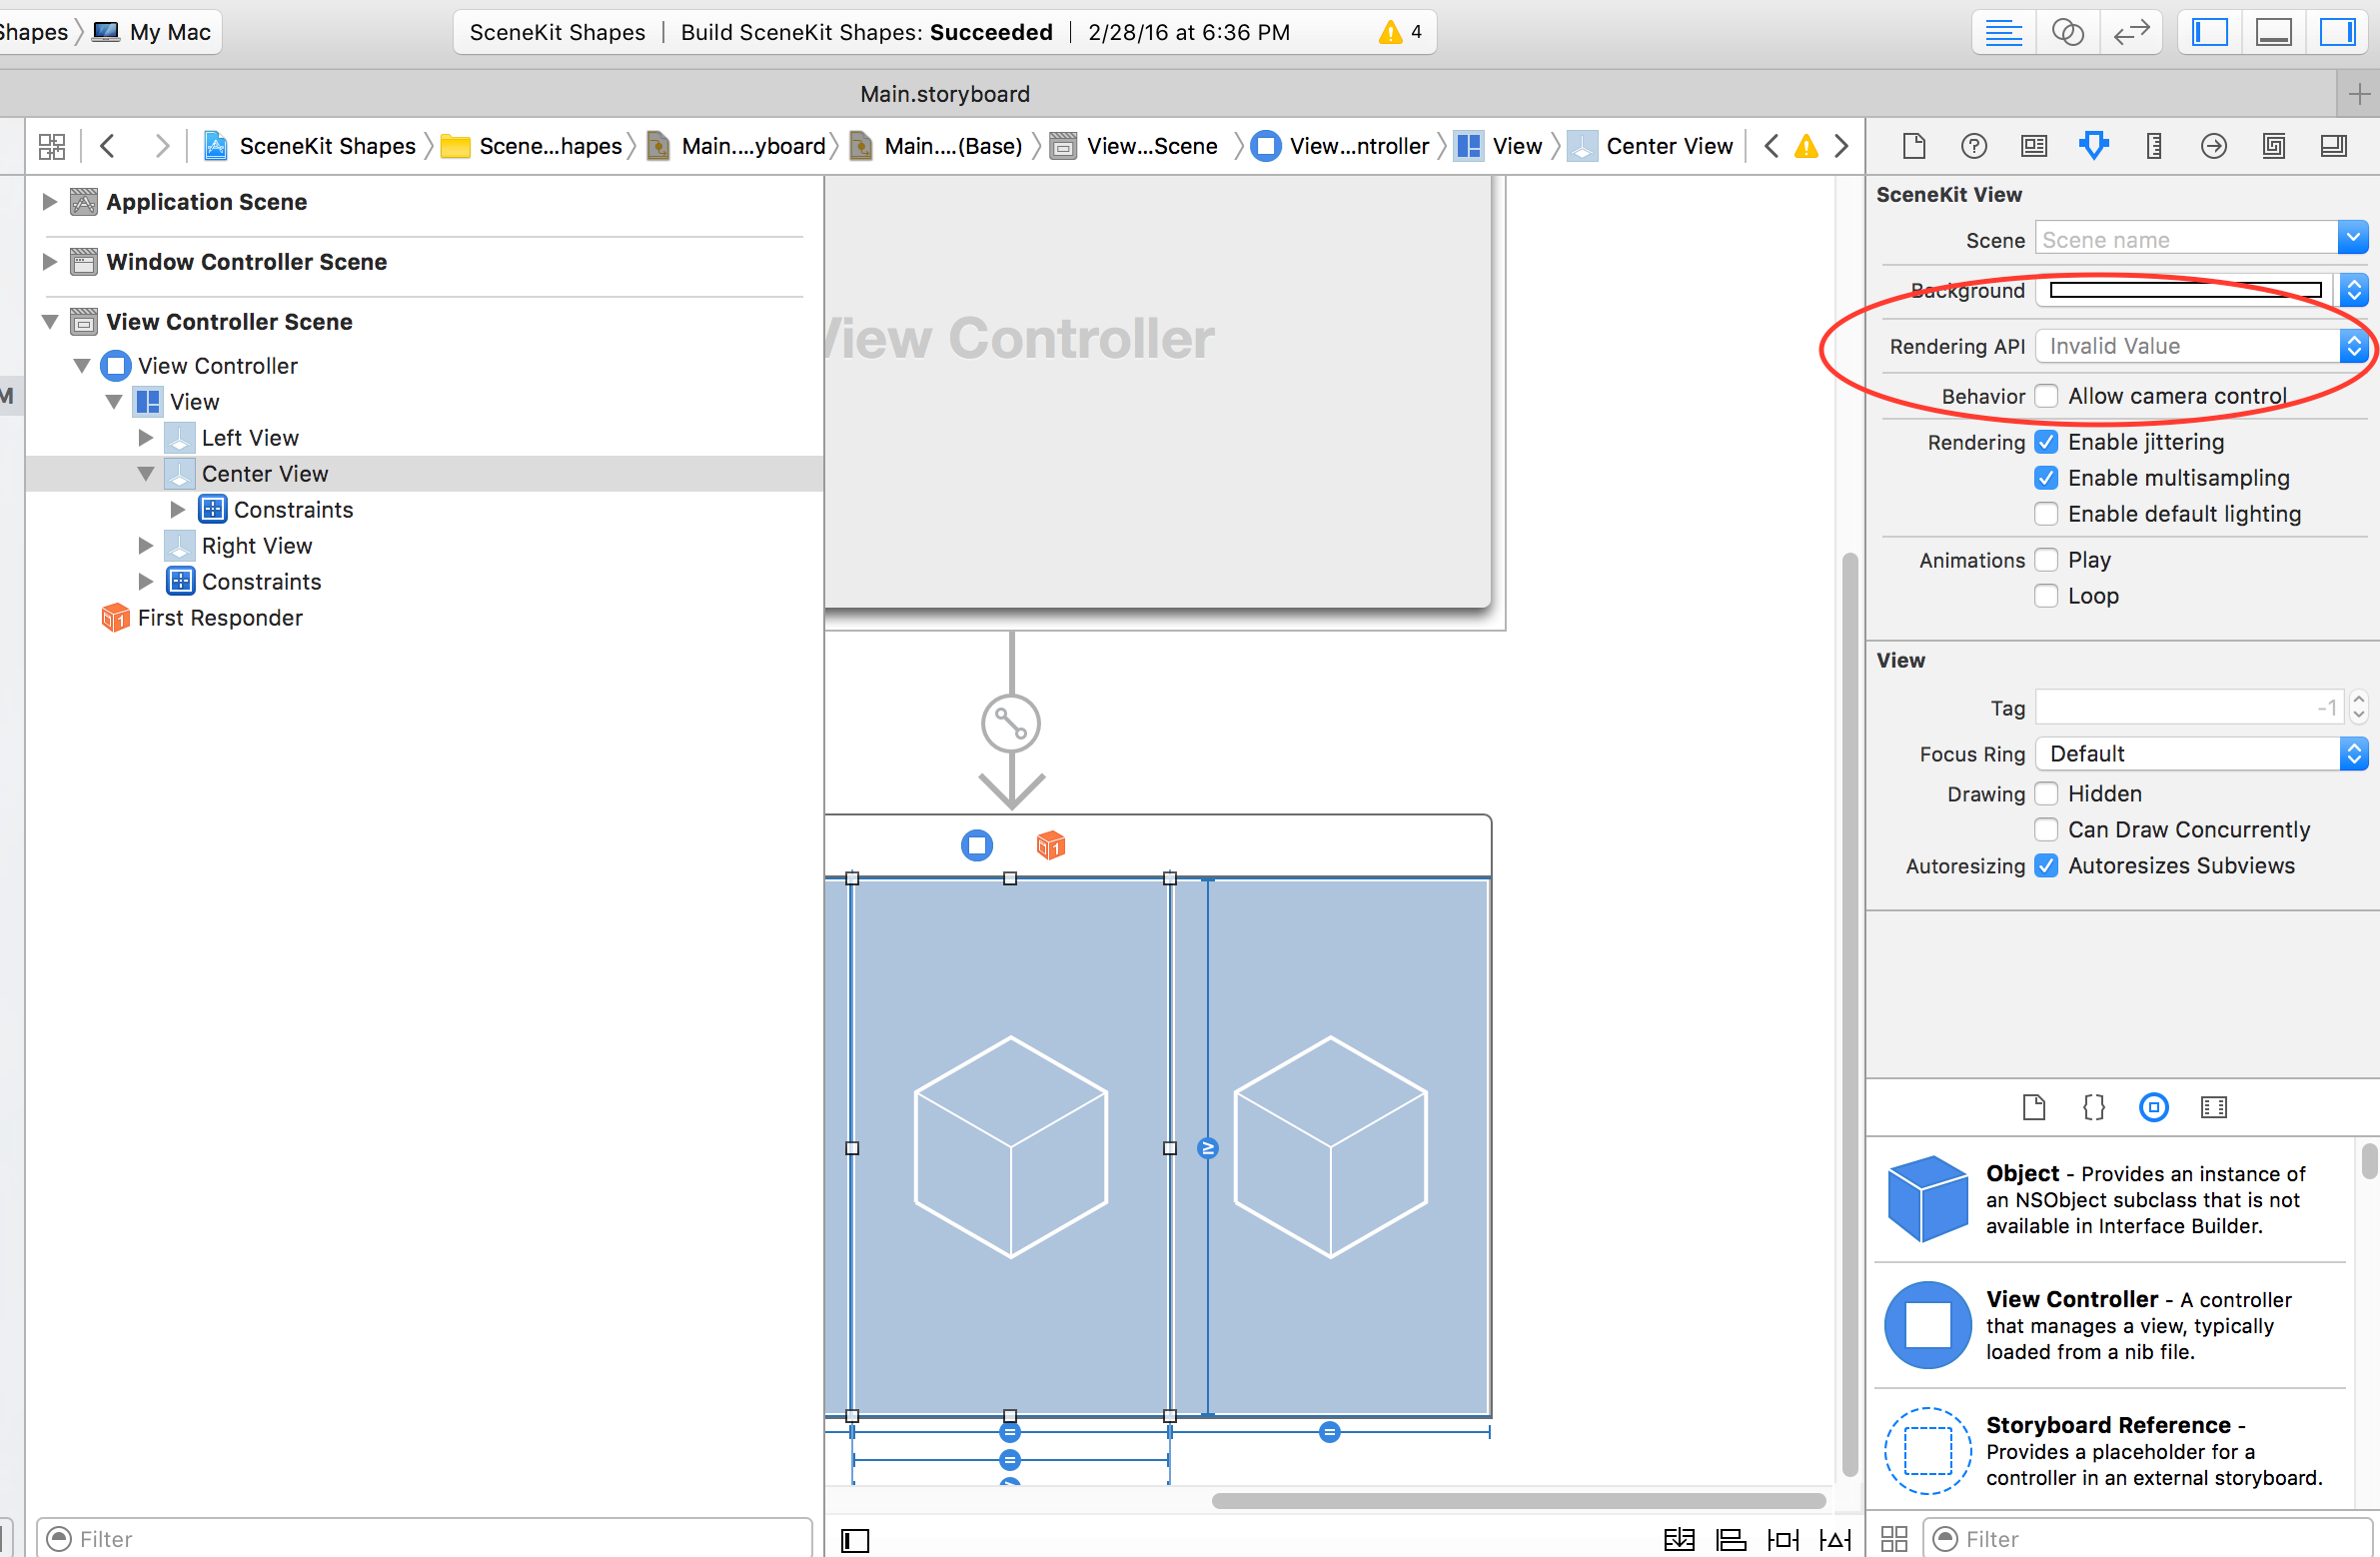Select Right View in outline
The height and width of the screenshot is (1557, 2380).
(x=257, y=546)
